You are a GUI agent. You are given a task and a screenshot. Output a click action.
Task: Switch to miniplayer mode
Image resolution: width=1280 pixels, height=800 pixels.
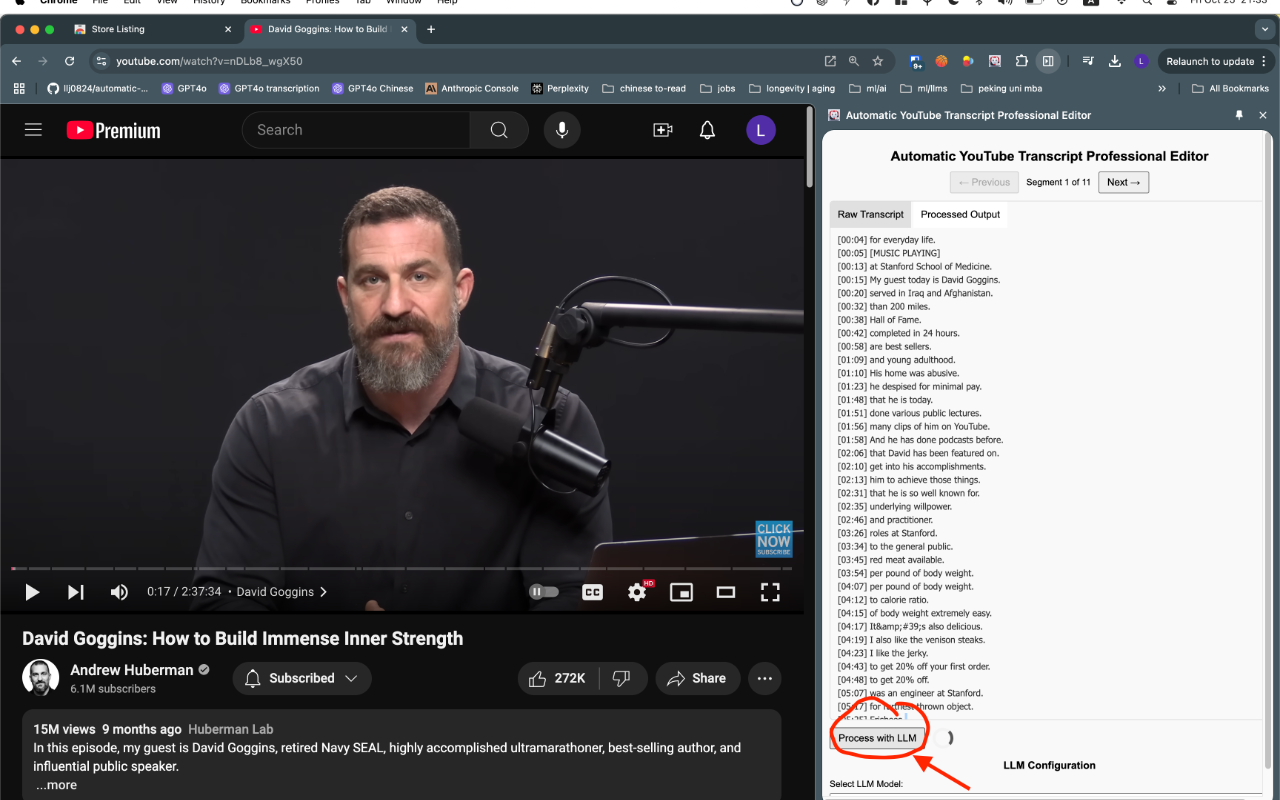[681, 592]
